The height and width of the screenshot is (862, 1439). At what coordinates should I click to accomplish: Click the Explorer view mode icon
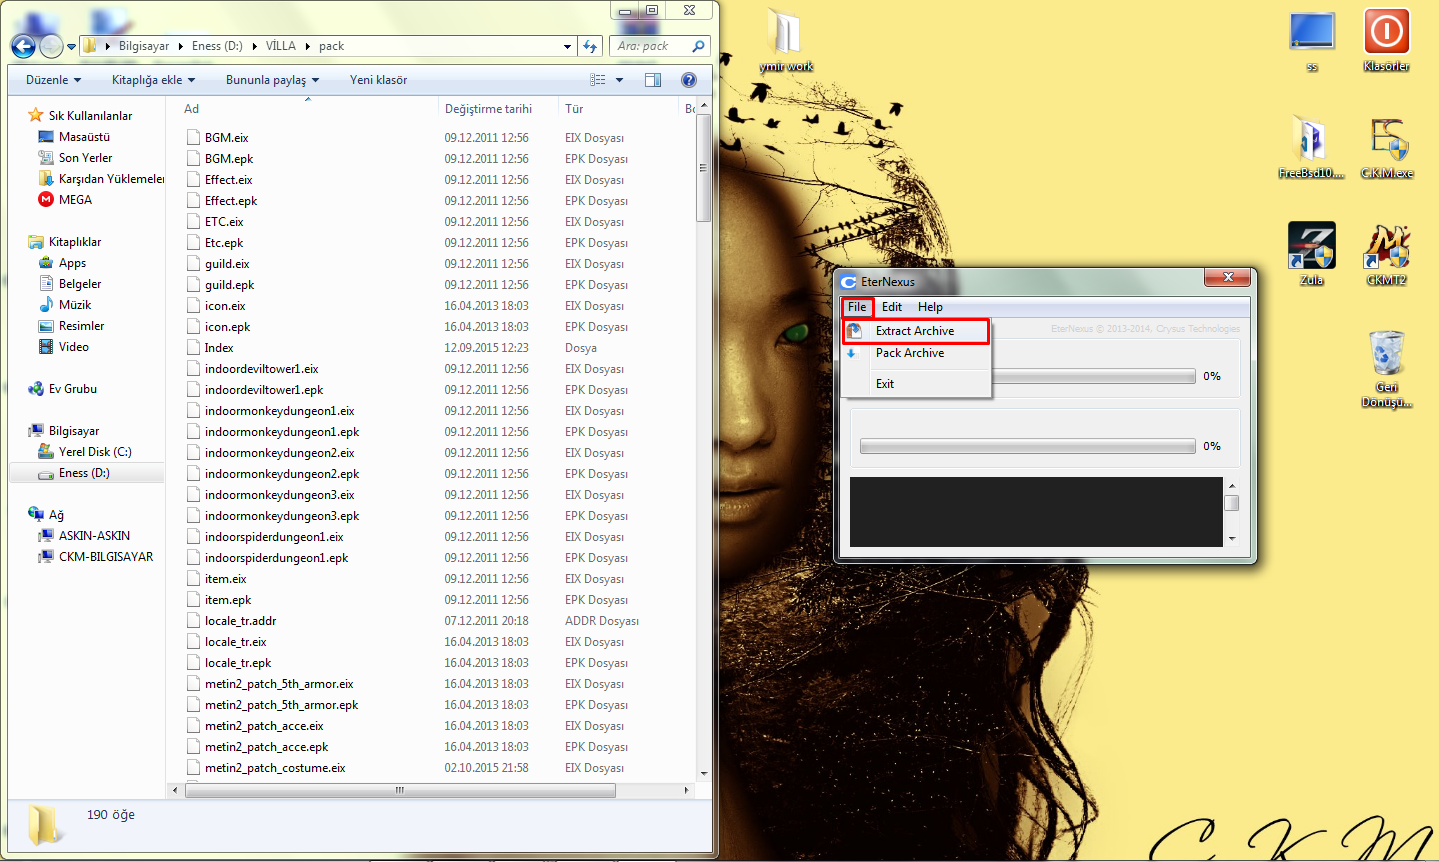[598, 80]
